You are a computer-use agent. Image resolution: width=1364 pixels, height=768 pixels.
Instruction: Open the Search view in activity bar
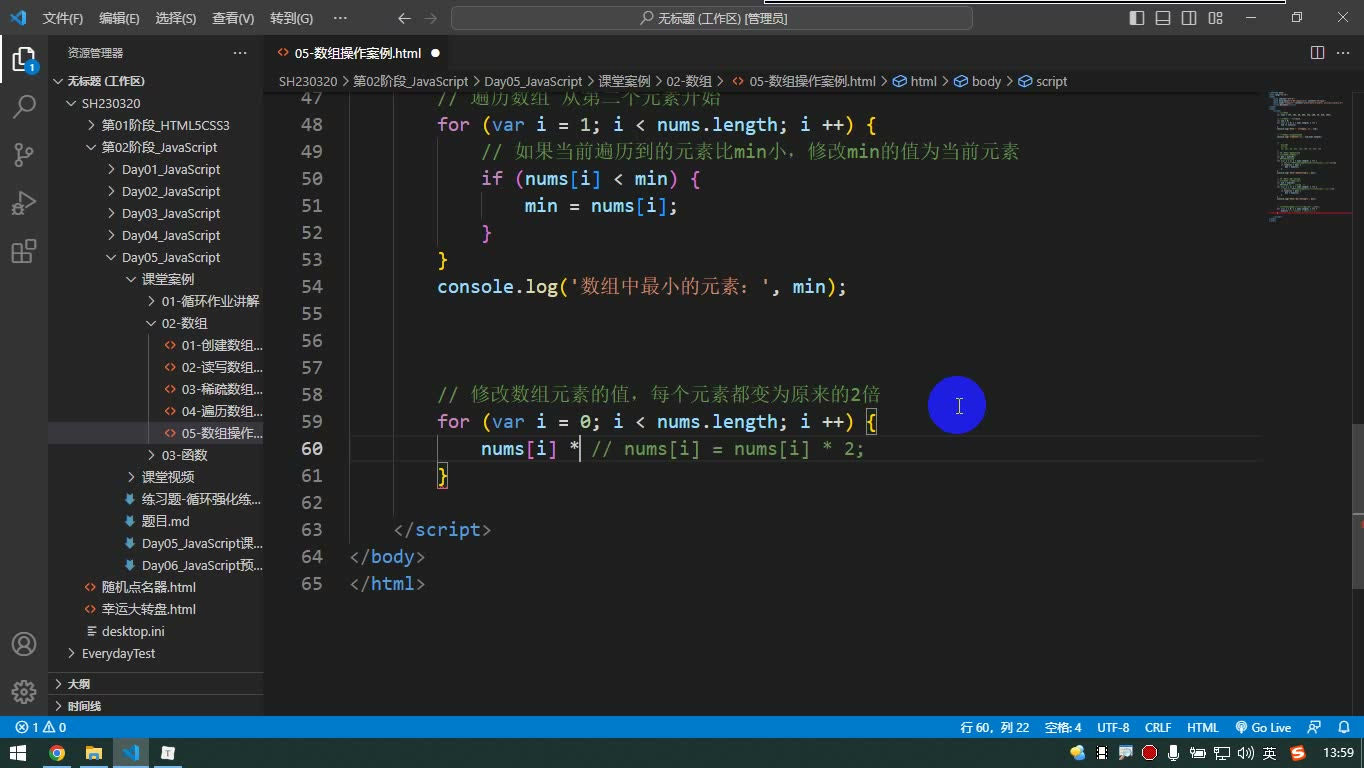[x=24, y=106]
